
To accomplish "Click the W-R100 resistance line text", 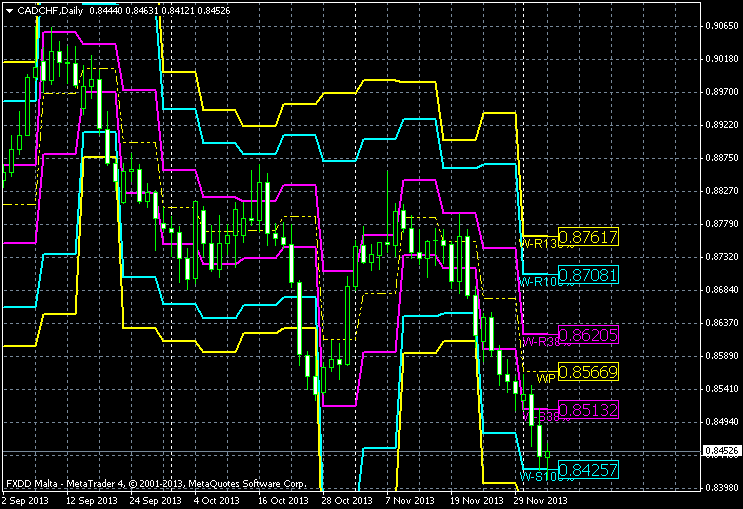I will [x=538, y=282].
